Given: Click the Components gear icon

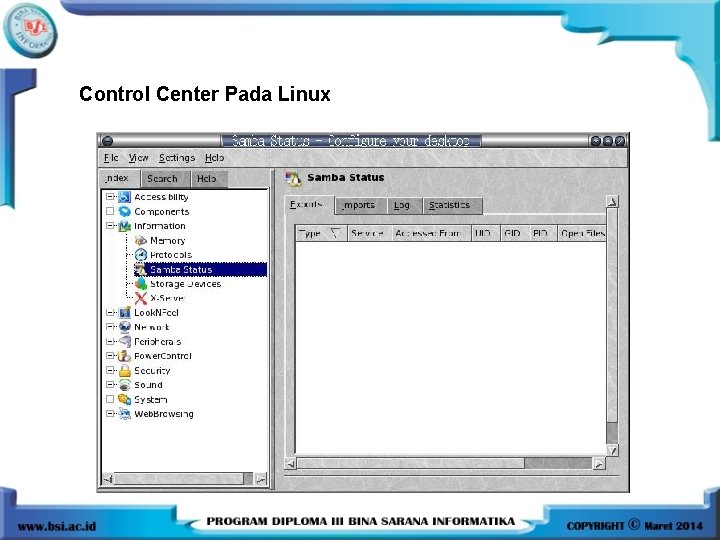Looking at the screenshot, I should (124, 211).
